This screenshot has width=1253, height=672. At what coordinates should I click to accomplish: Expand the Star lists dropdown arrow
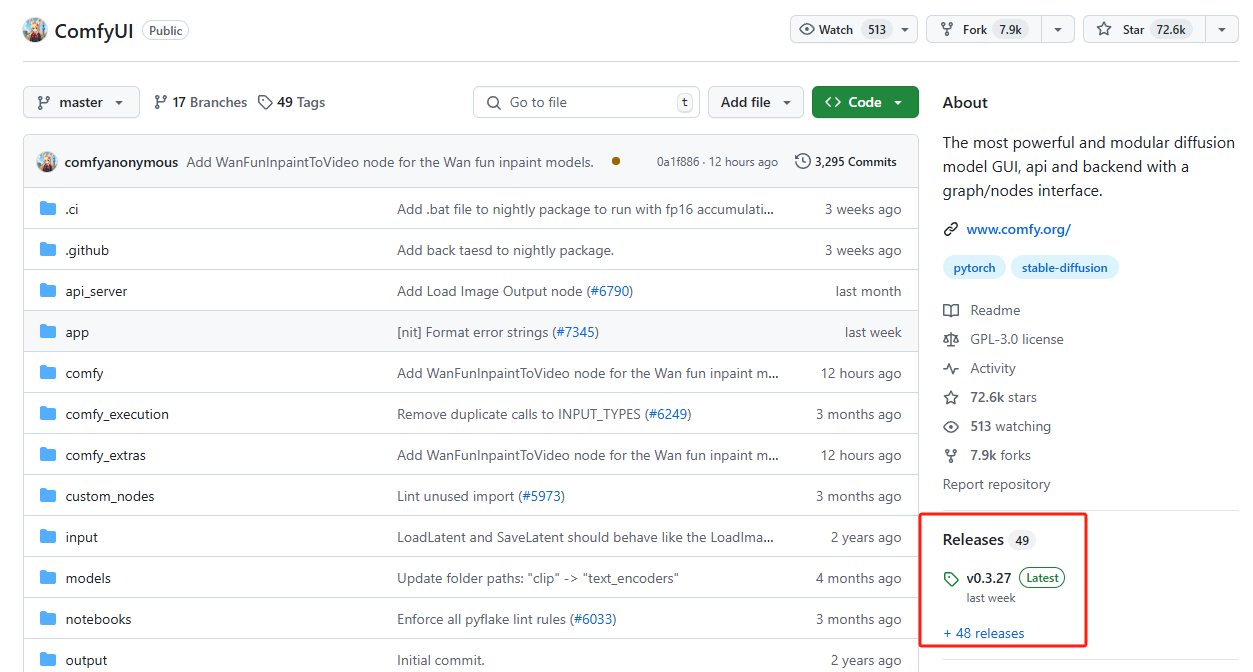click(x=1221, y=30)
